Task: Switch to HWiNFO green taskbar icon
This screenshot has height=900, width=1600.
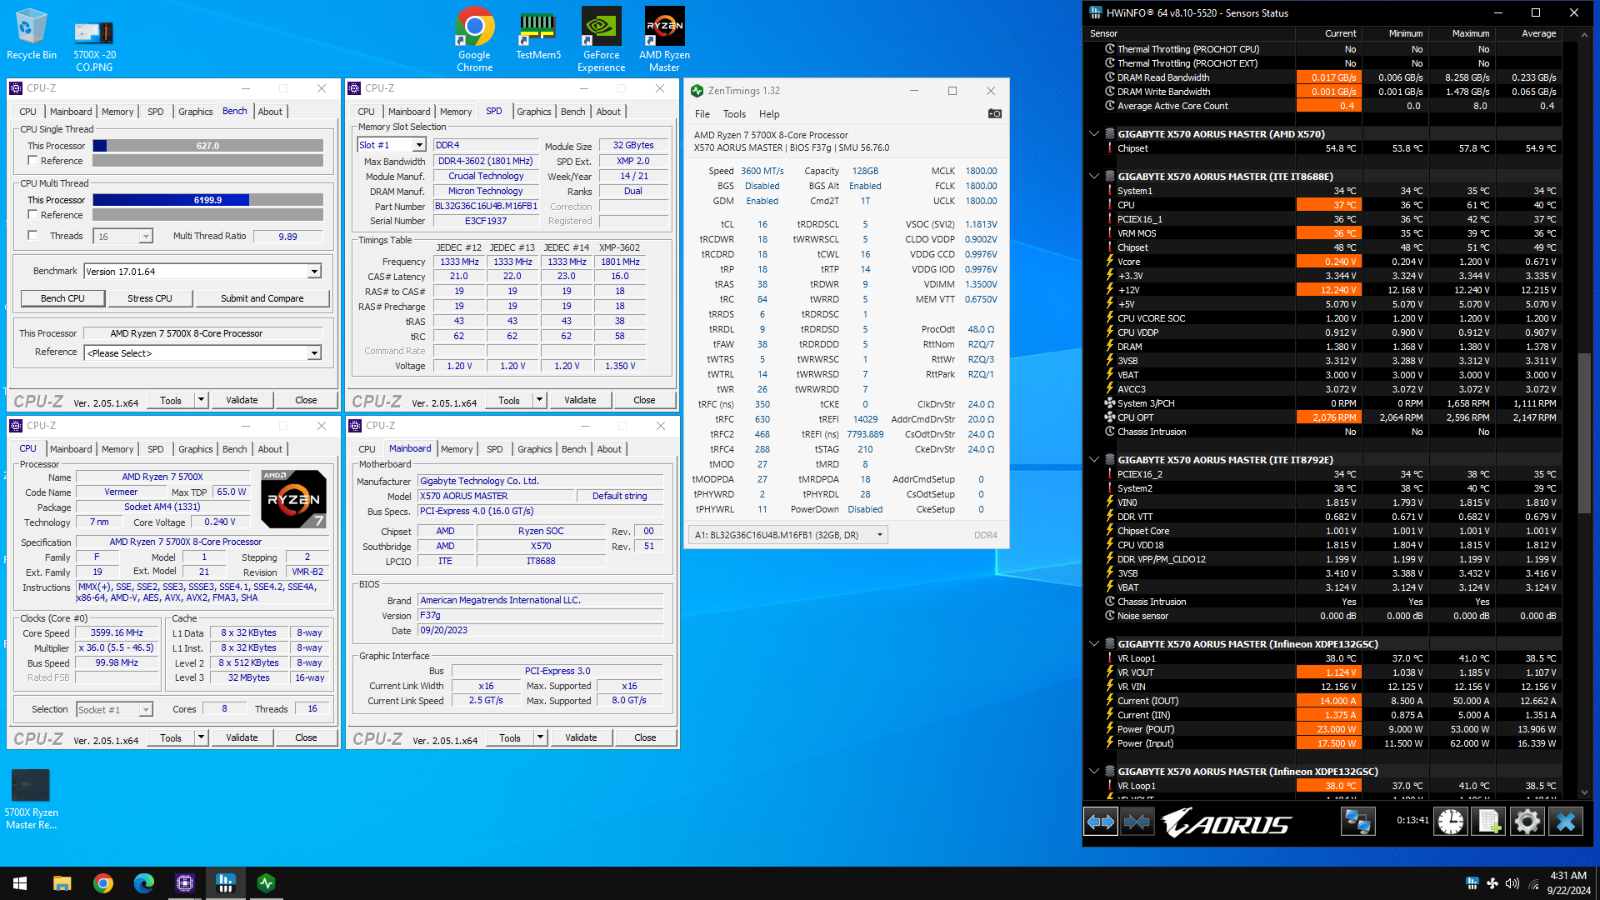Action: point(266,883)
